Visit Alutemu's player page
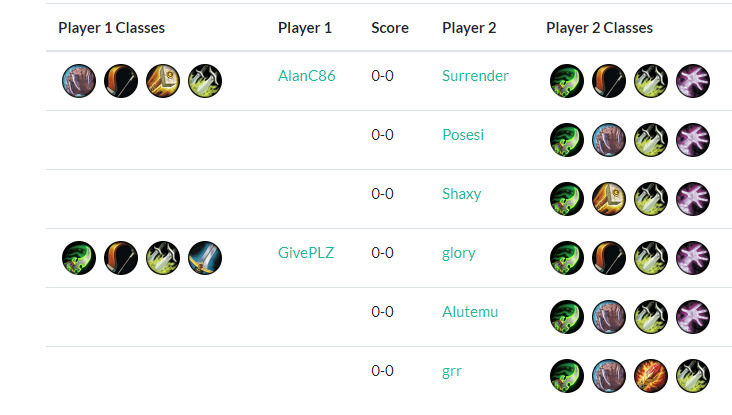The image size is (732, 415). pyautogui.click(x=470, y=312)
